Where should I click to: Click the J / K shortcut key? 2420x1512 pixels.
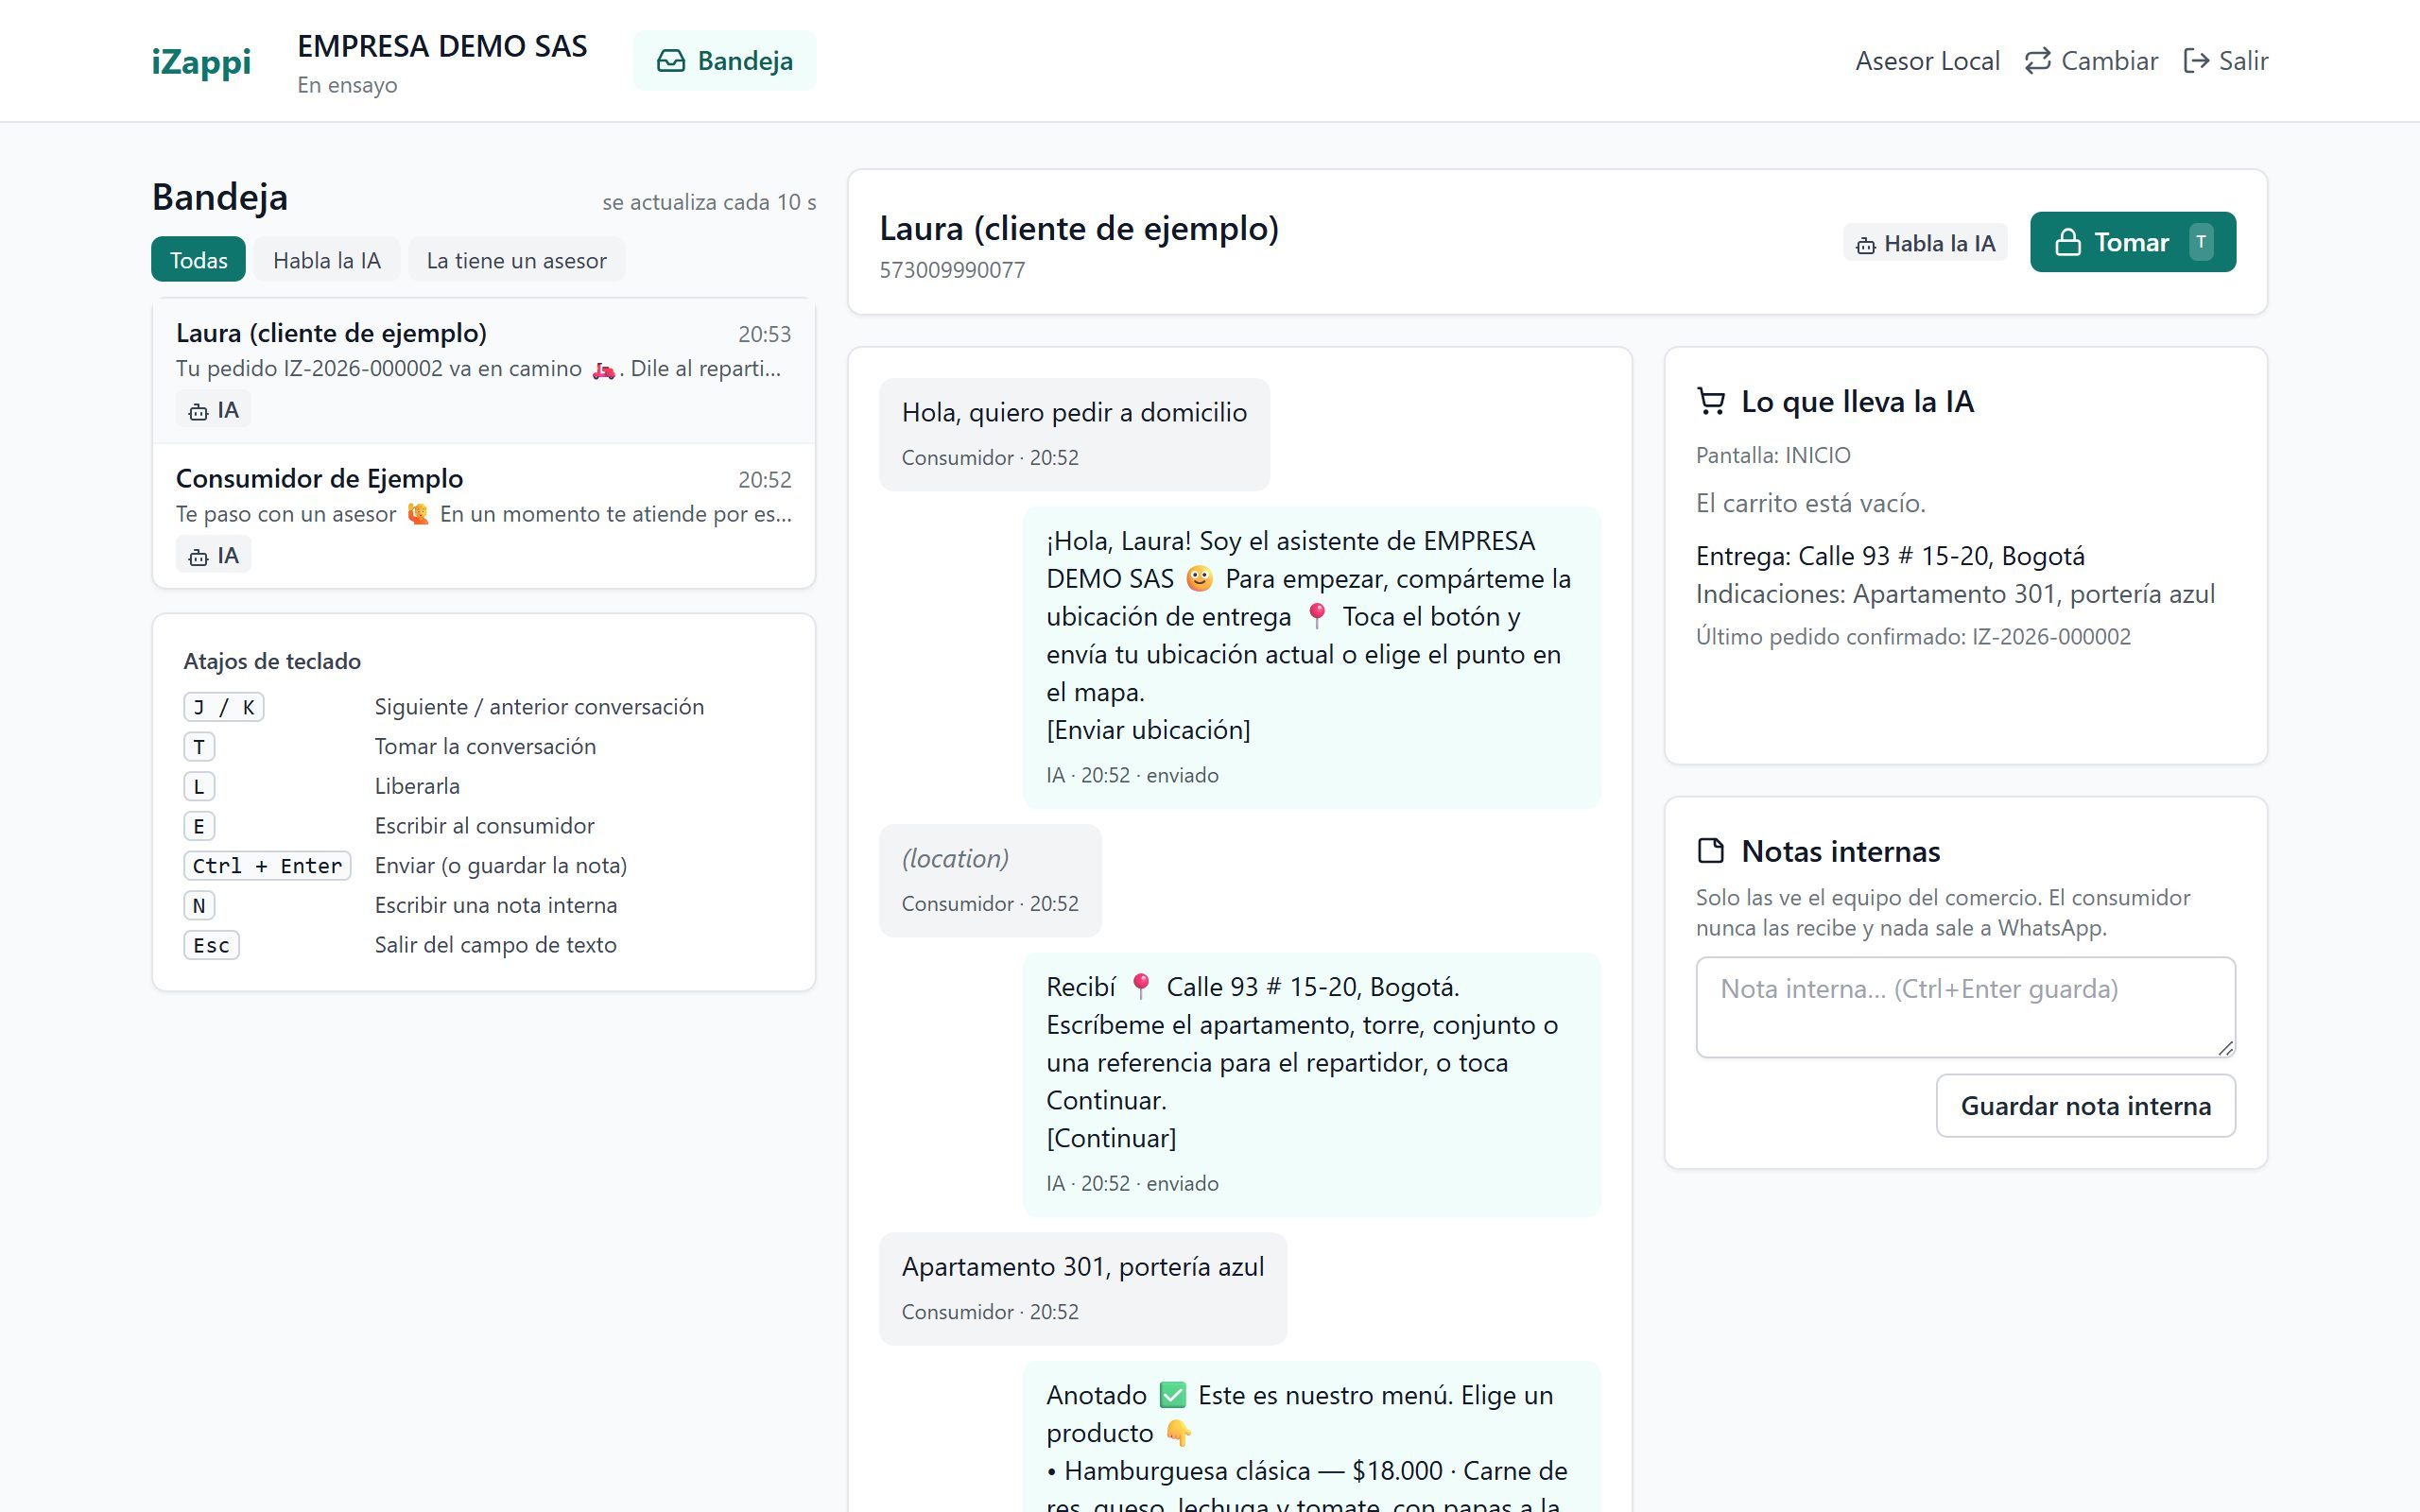[x=223, y=707]
